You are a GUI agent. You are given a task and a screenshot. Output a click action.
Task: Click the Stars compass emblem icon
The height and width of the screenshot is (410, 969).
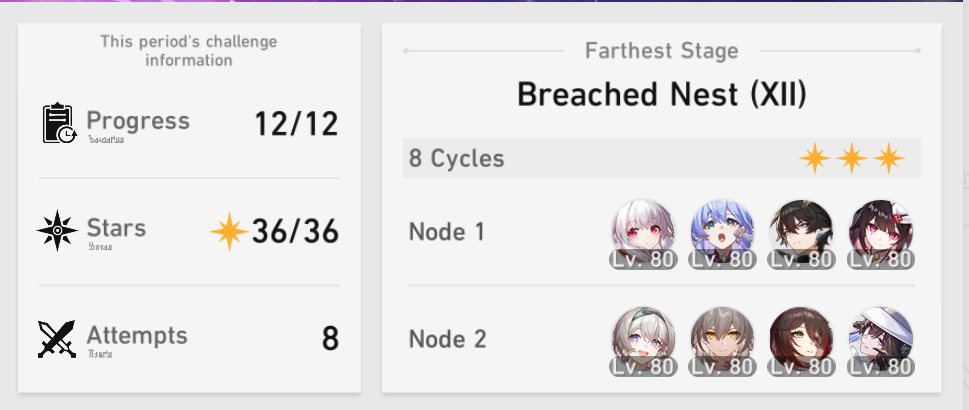(x=58, y=231)
